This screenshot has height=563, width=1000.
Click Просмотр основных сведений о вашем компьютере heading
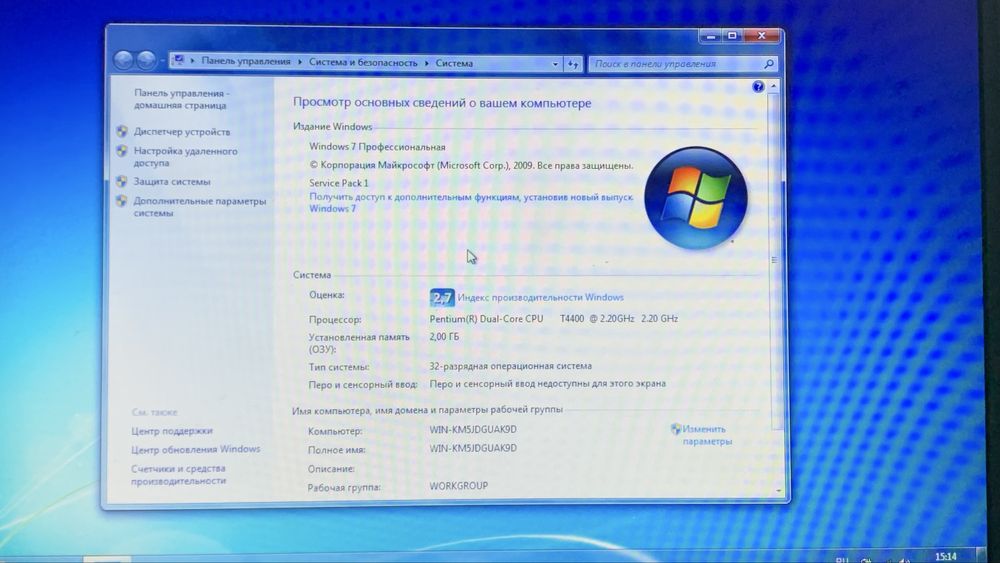(442, 103)
